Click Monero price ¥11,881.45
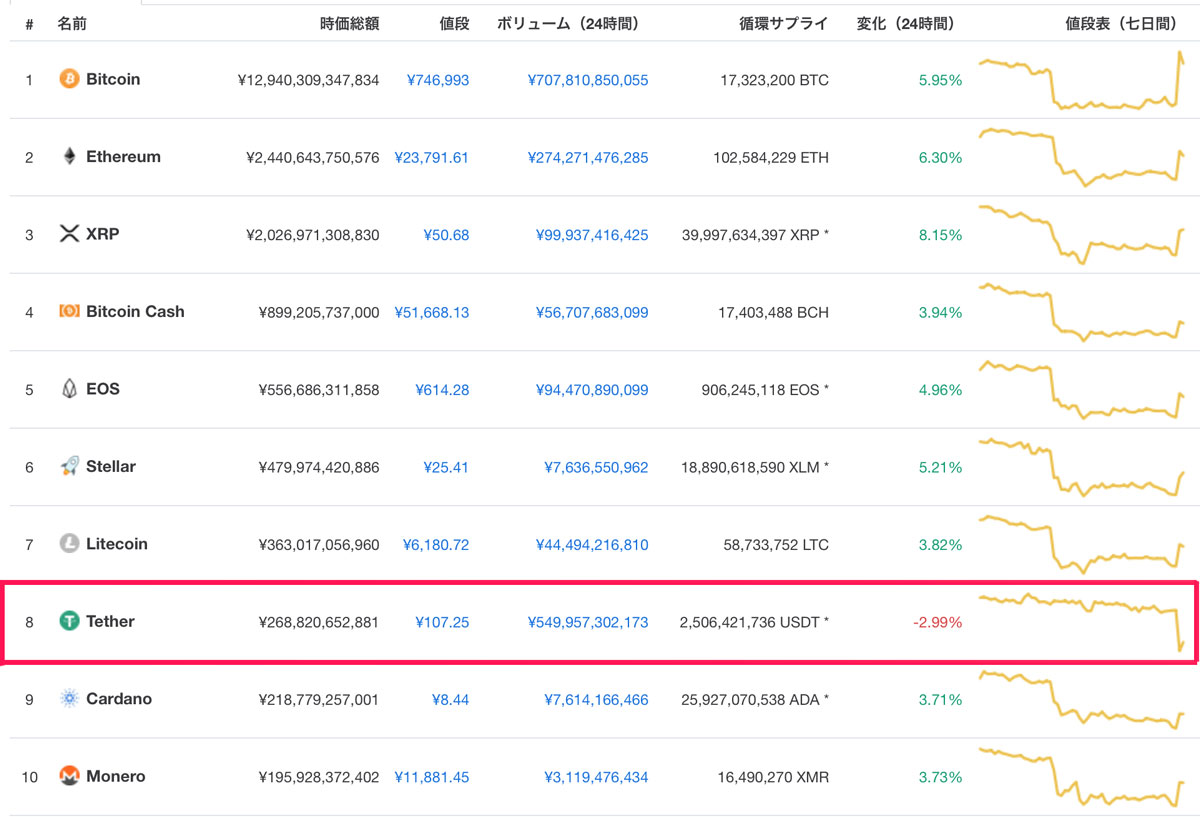Screen dimensions: 1200x817 coord(431,777)
